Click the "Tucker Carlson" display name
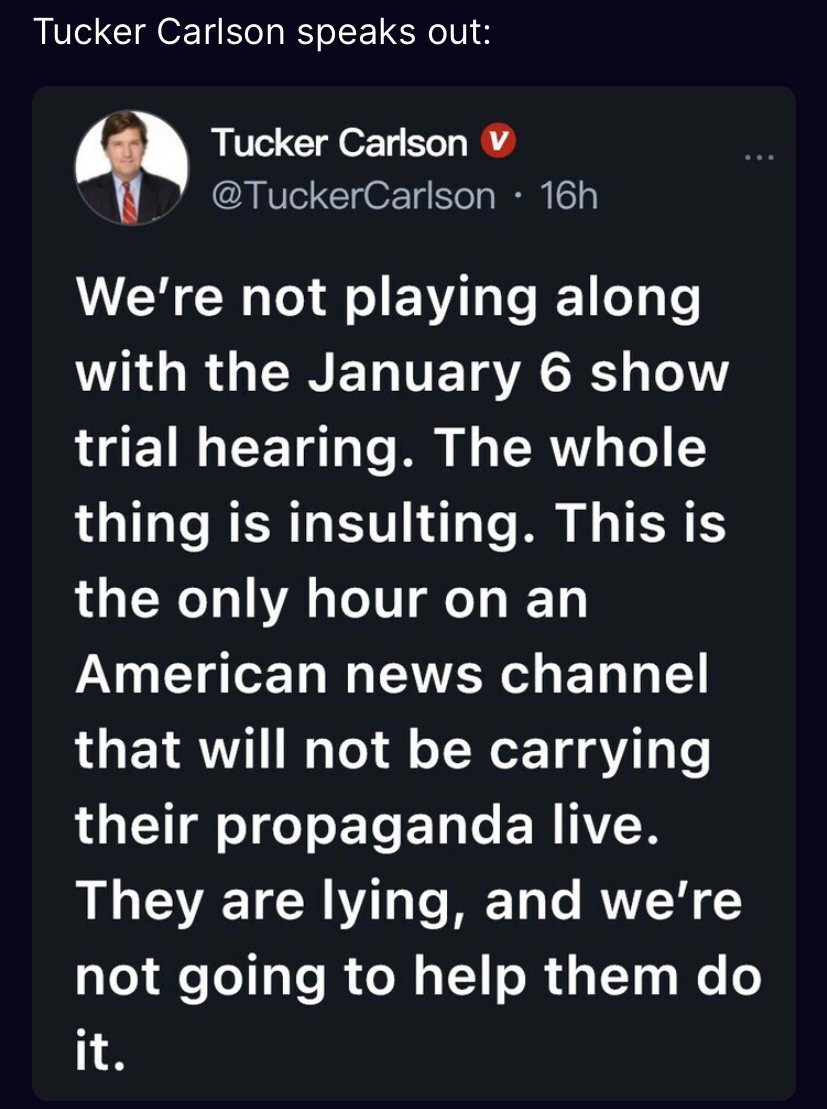The image size is (827, 1109). click(339, 145)
